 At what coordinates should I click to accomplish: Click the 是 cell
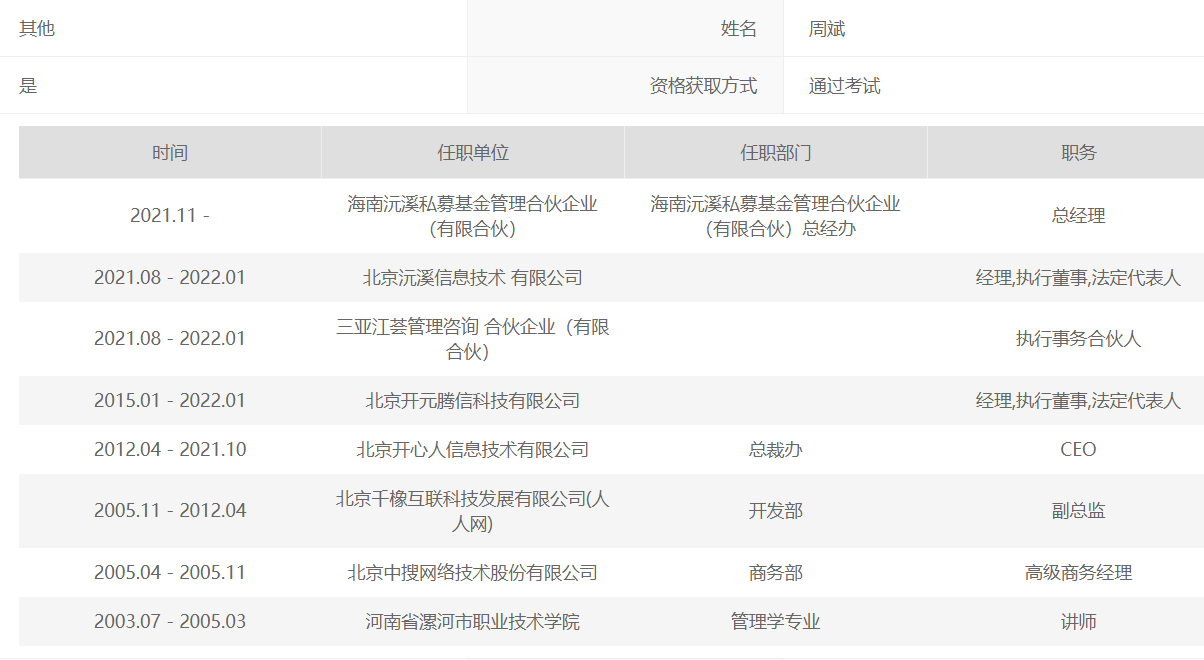(x=28, y=86)
